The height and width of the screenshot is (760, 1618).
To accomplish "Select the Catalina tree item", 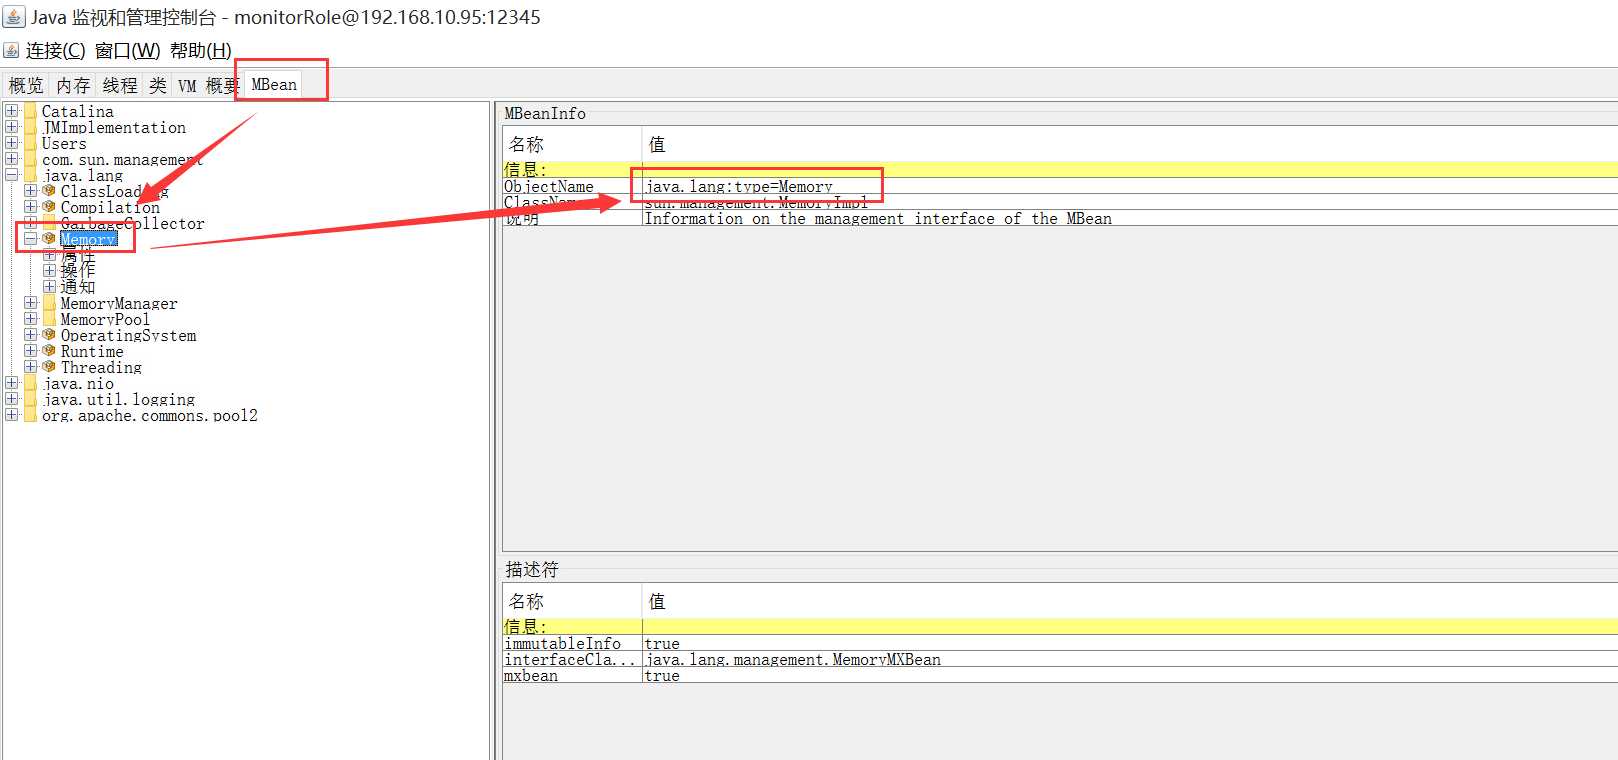I will (77, 111).
